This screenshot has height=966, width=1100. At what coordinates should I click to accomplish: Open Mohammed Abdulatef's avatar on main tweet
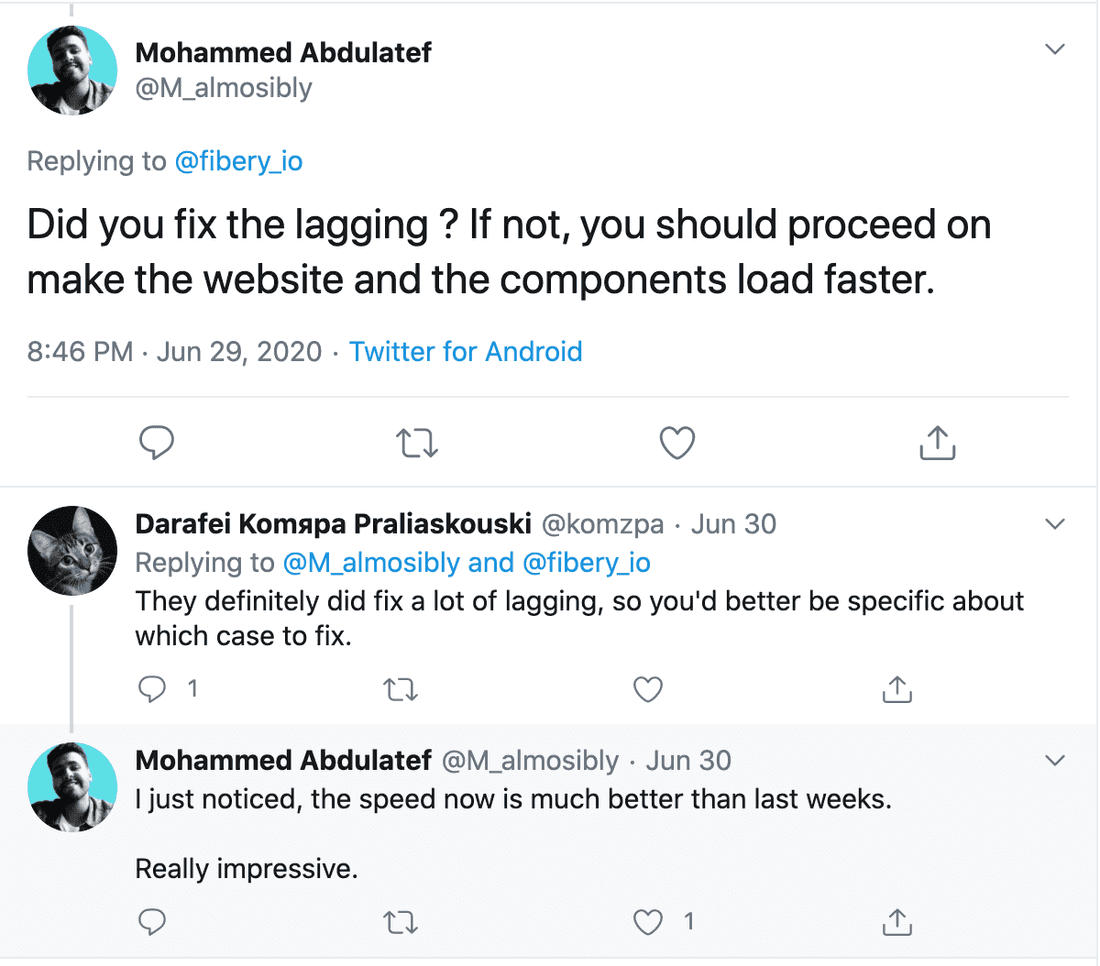71,69
